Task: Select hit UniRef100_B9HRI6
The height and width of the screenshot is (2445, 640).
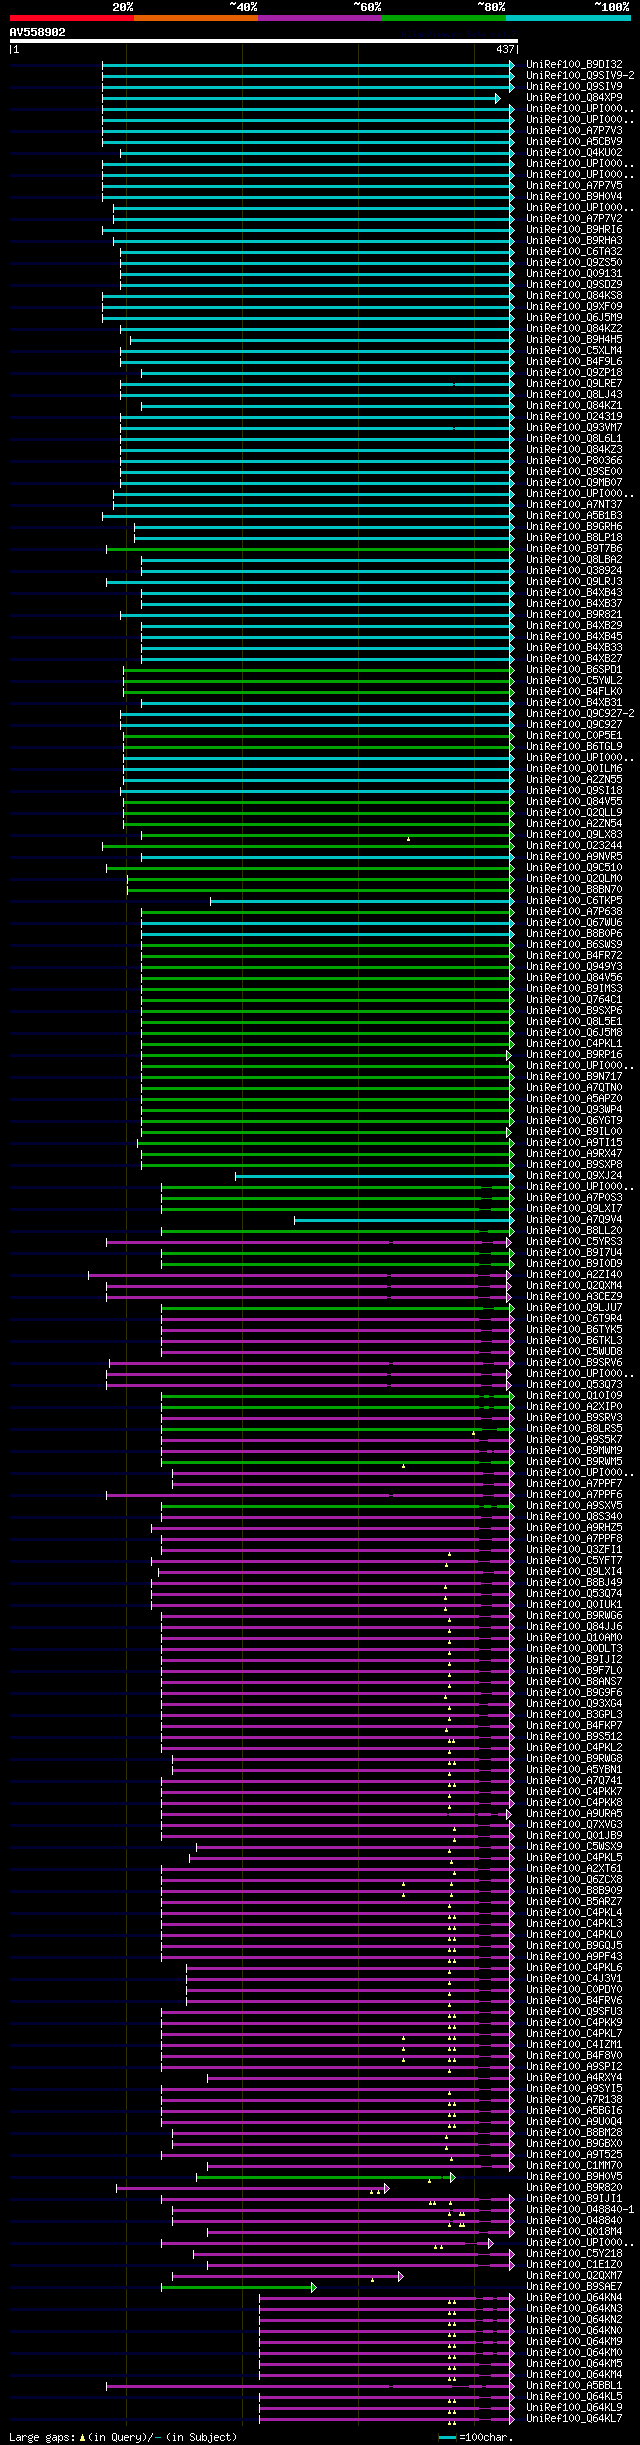Action: pos(574,230)
